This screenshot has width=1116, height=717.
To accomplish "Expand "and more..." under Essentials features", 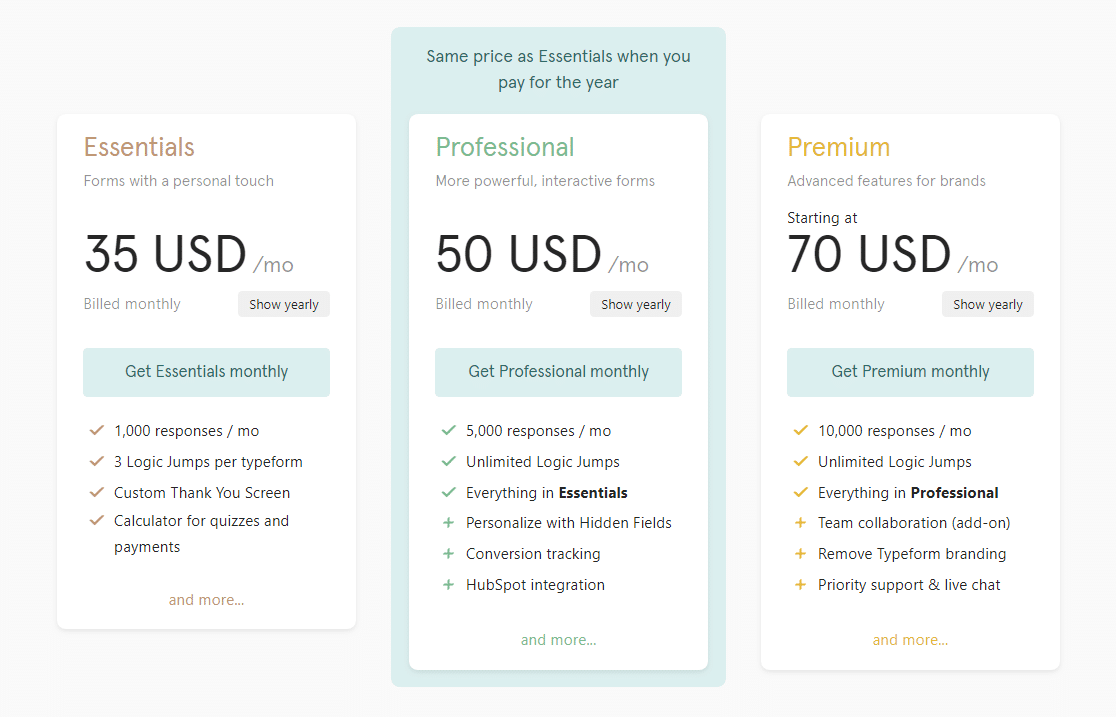I will 206,600.
